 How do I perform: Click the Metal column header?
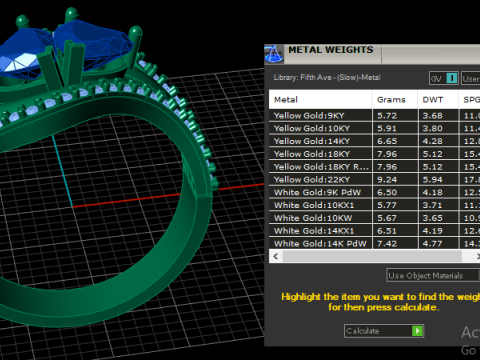320,100
